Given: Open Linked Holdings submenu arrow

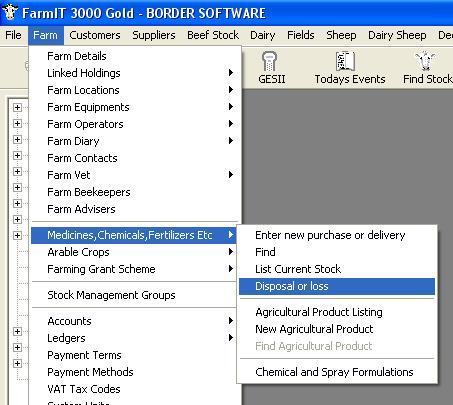Looking at the screenshot, I should (230, 73).
